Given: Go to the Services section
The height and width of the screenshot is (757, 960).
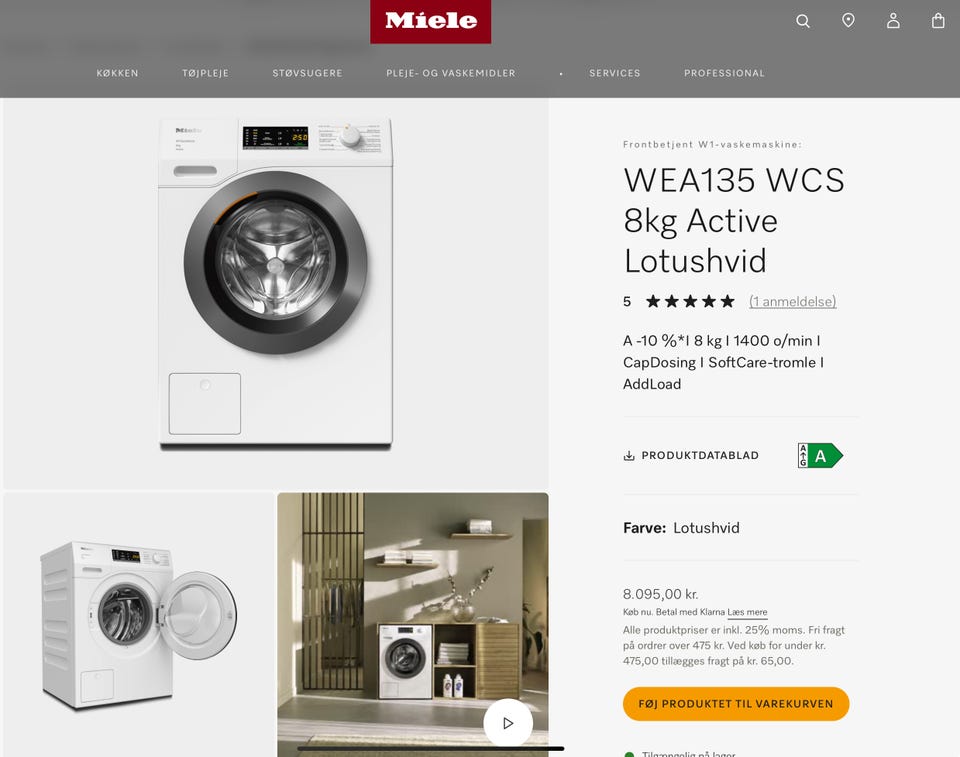Looking at the screenshot, I should pyautogui.click(x=615, y=73).
